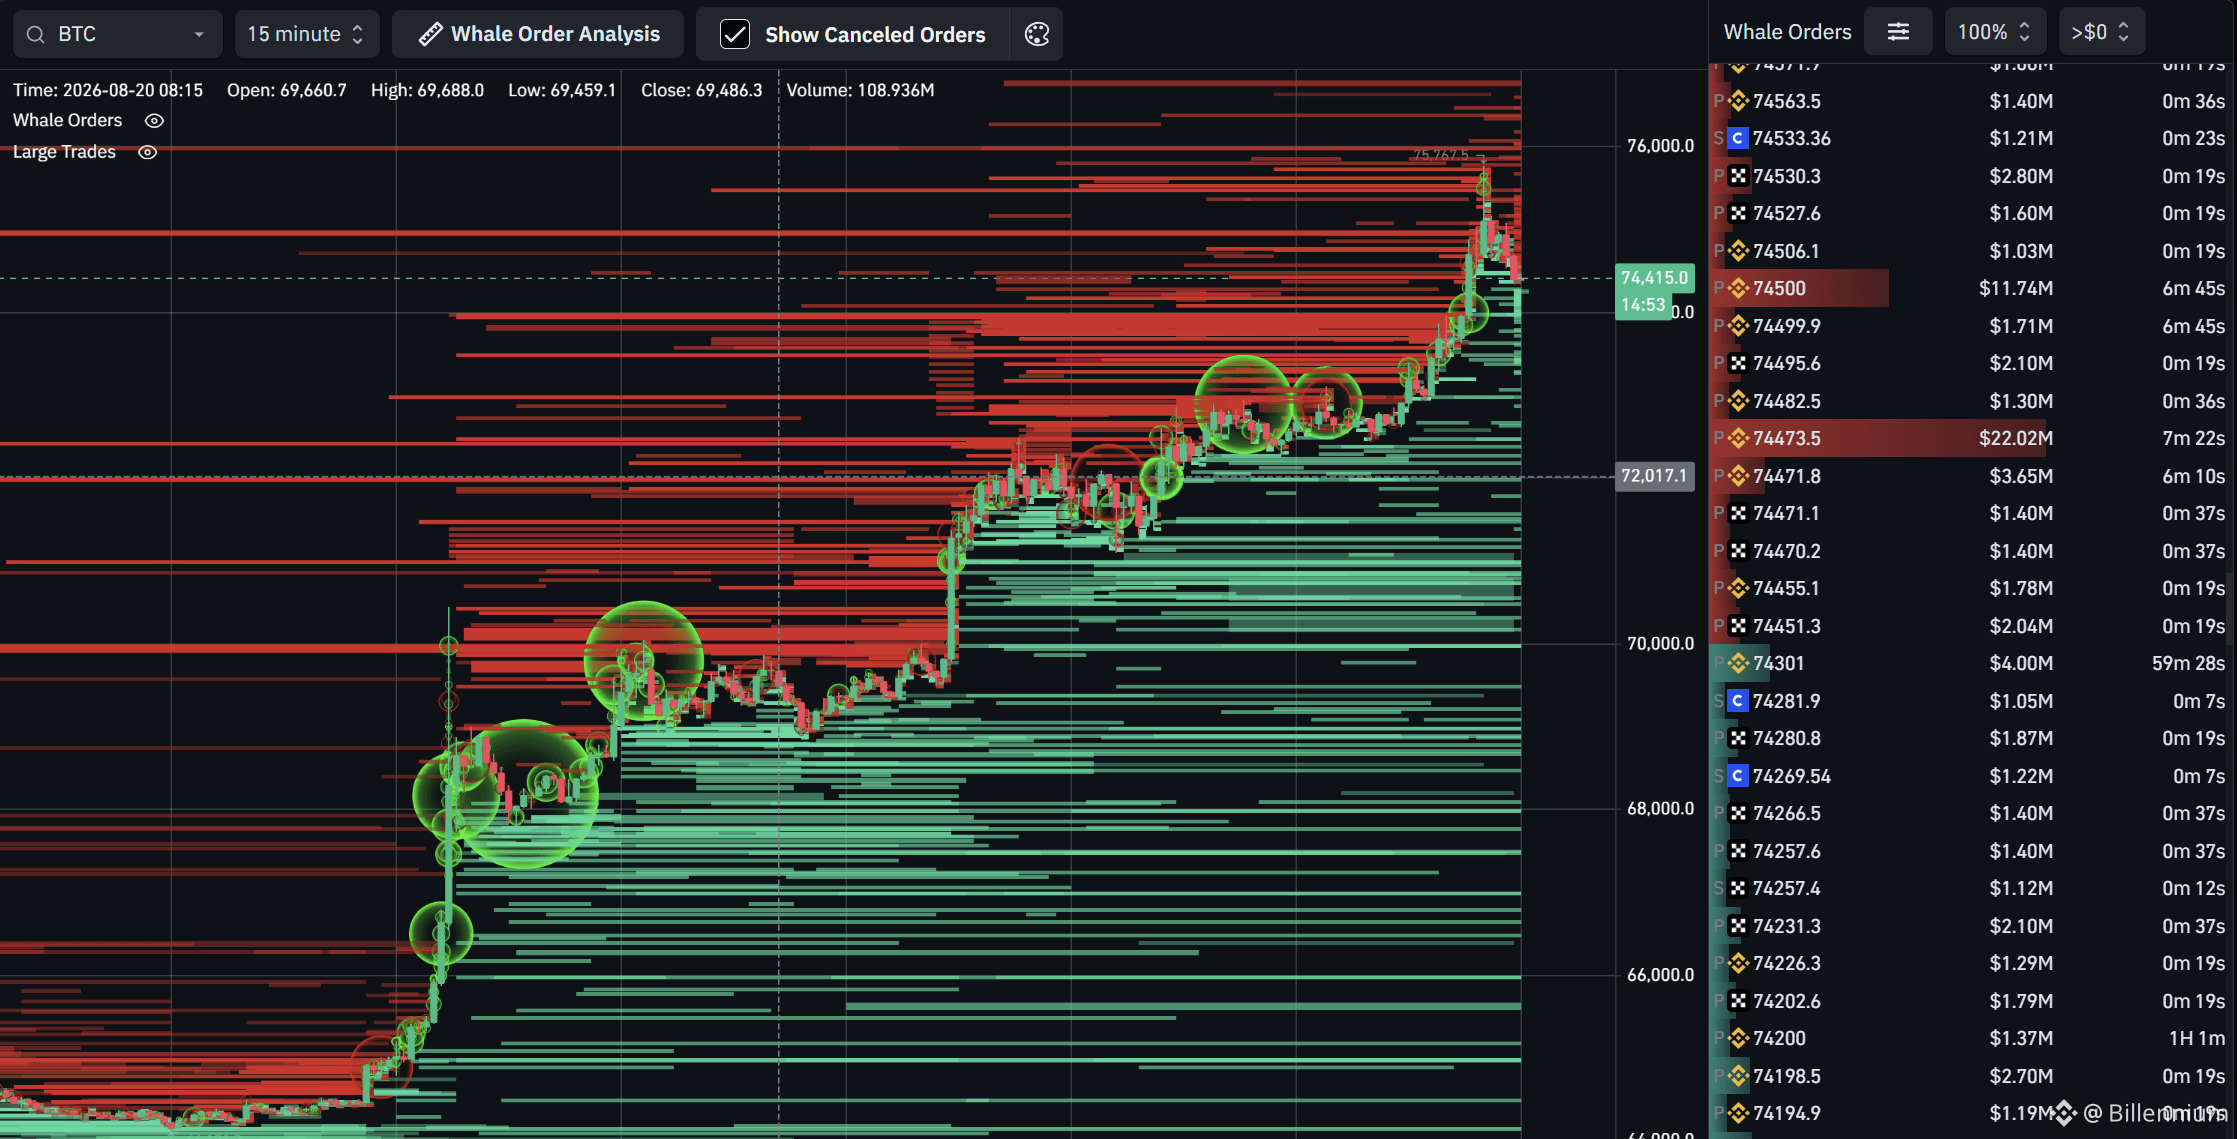
Task: Click the 72,017.1 crosshair price label
Action: (x=1654, y=476)
